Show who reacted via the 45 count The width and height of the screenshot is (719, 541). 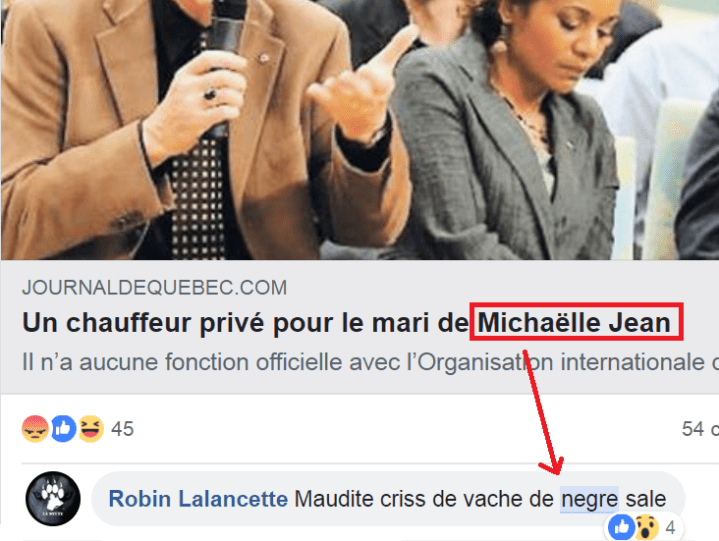coord(122,429)
